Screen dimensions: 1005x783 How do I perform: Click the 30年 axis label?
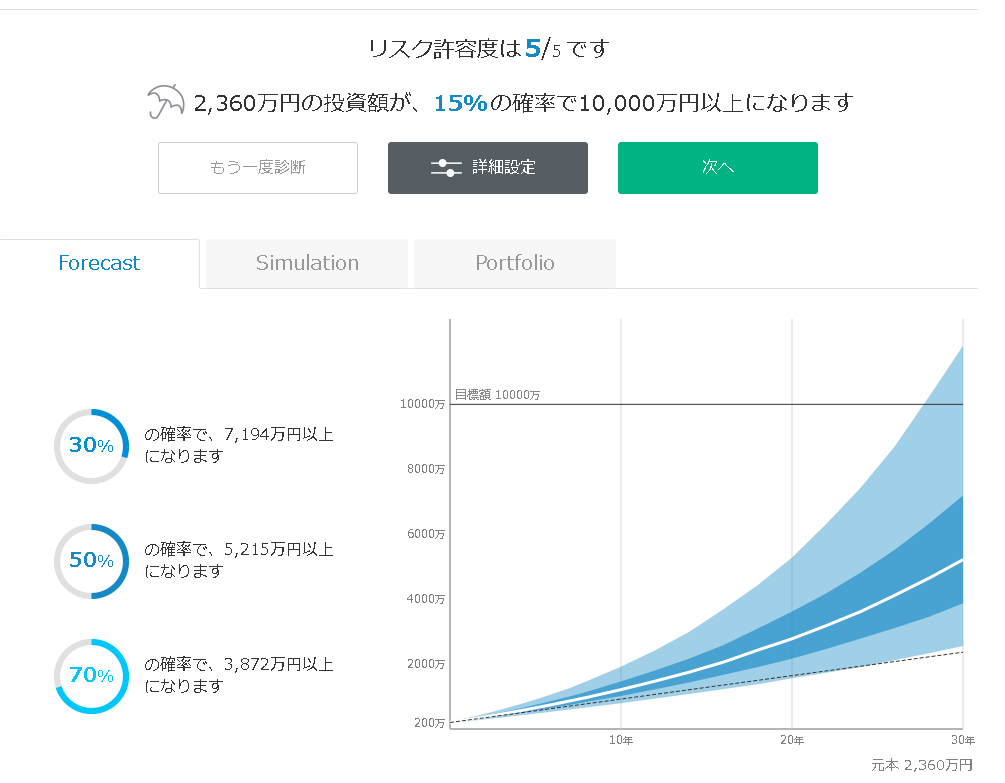(963, 740)
